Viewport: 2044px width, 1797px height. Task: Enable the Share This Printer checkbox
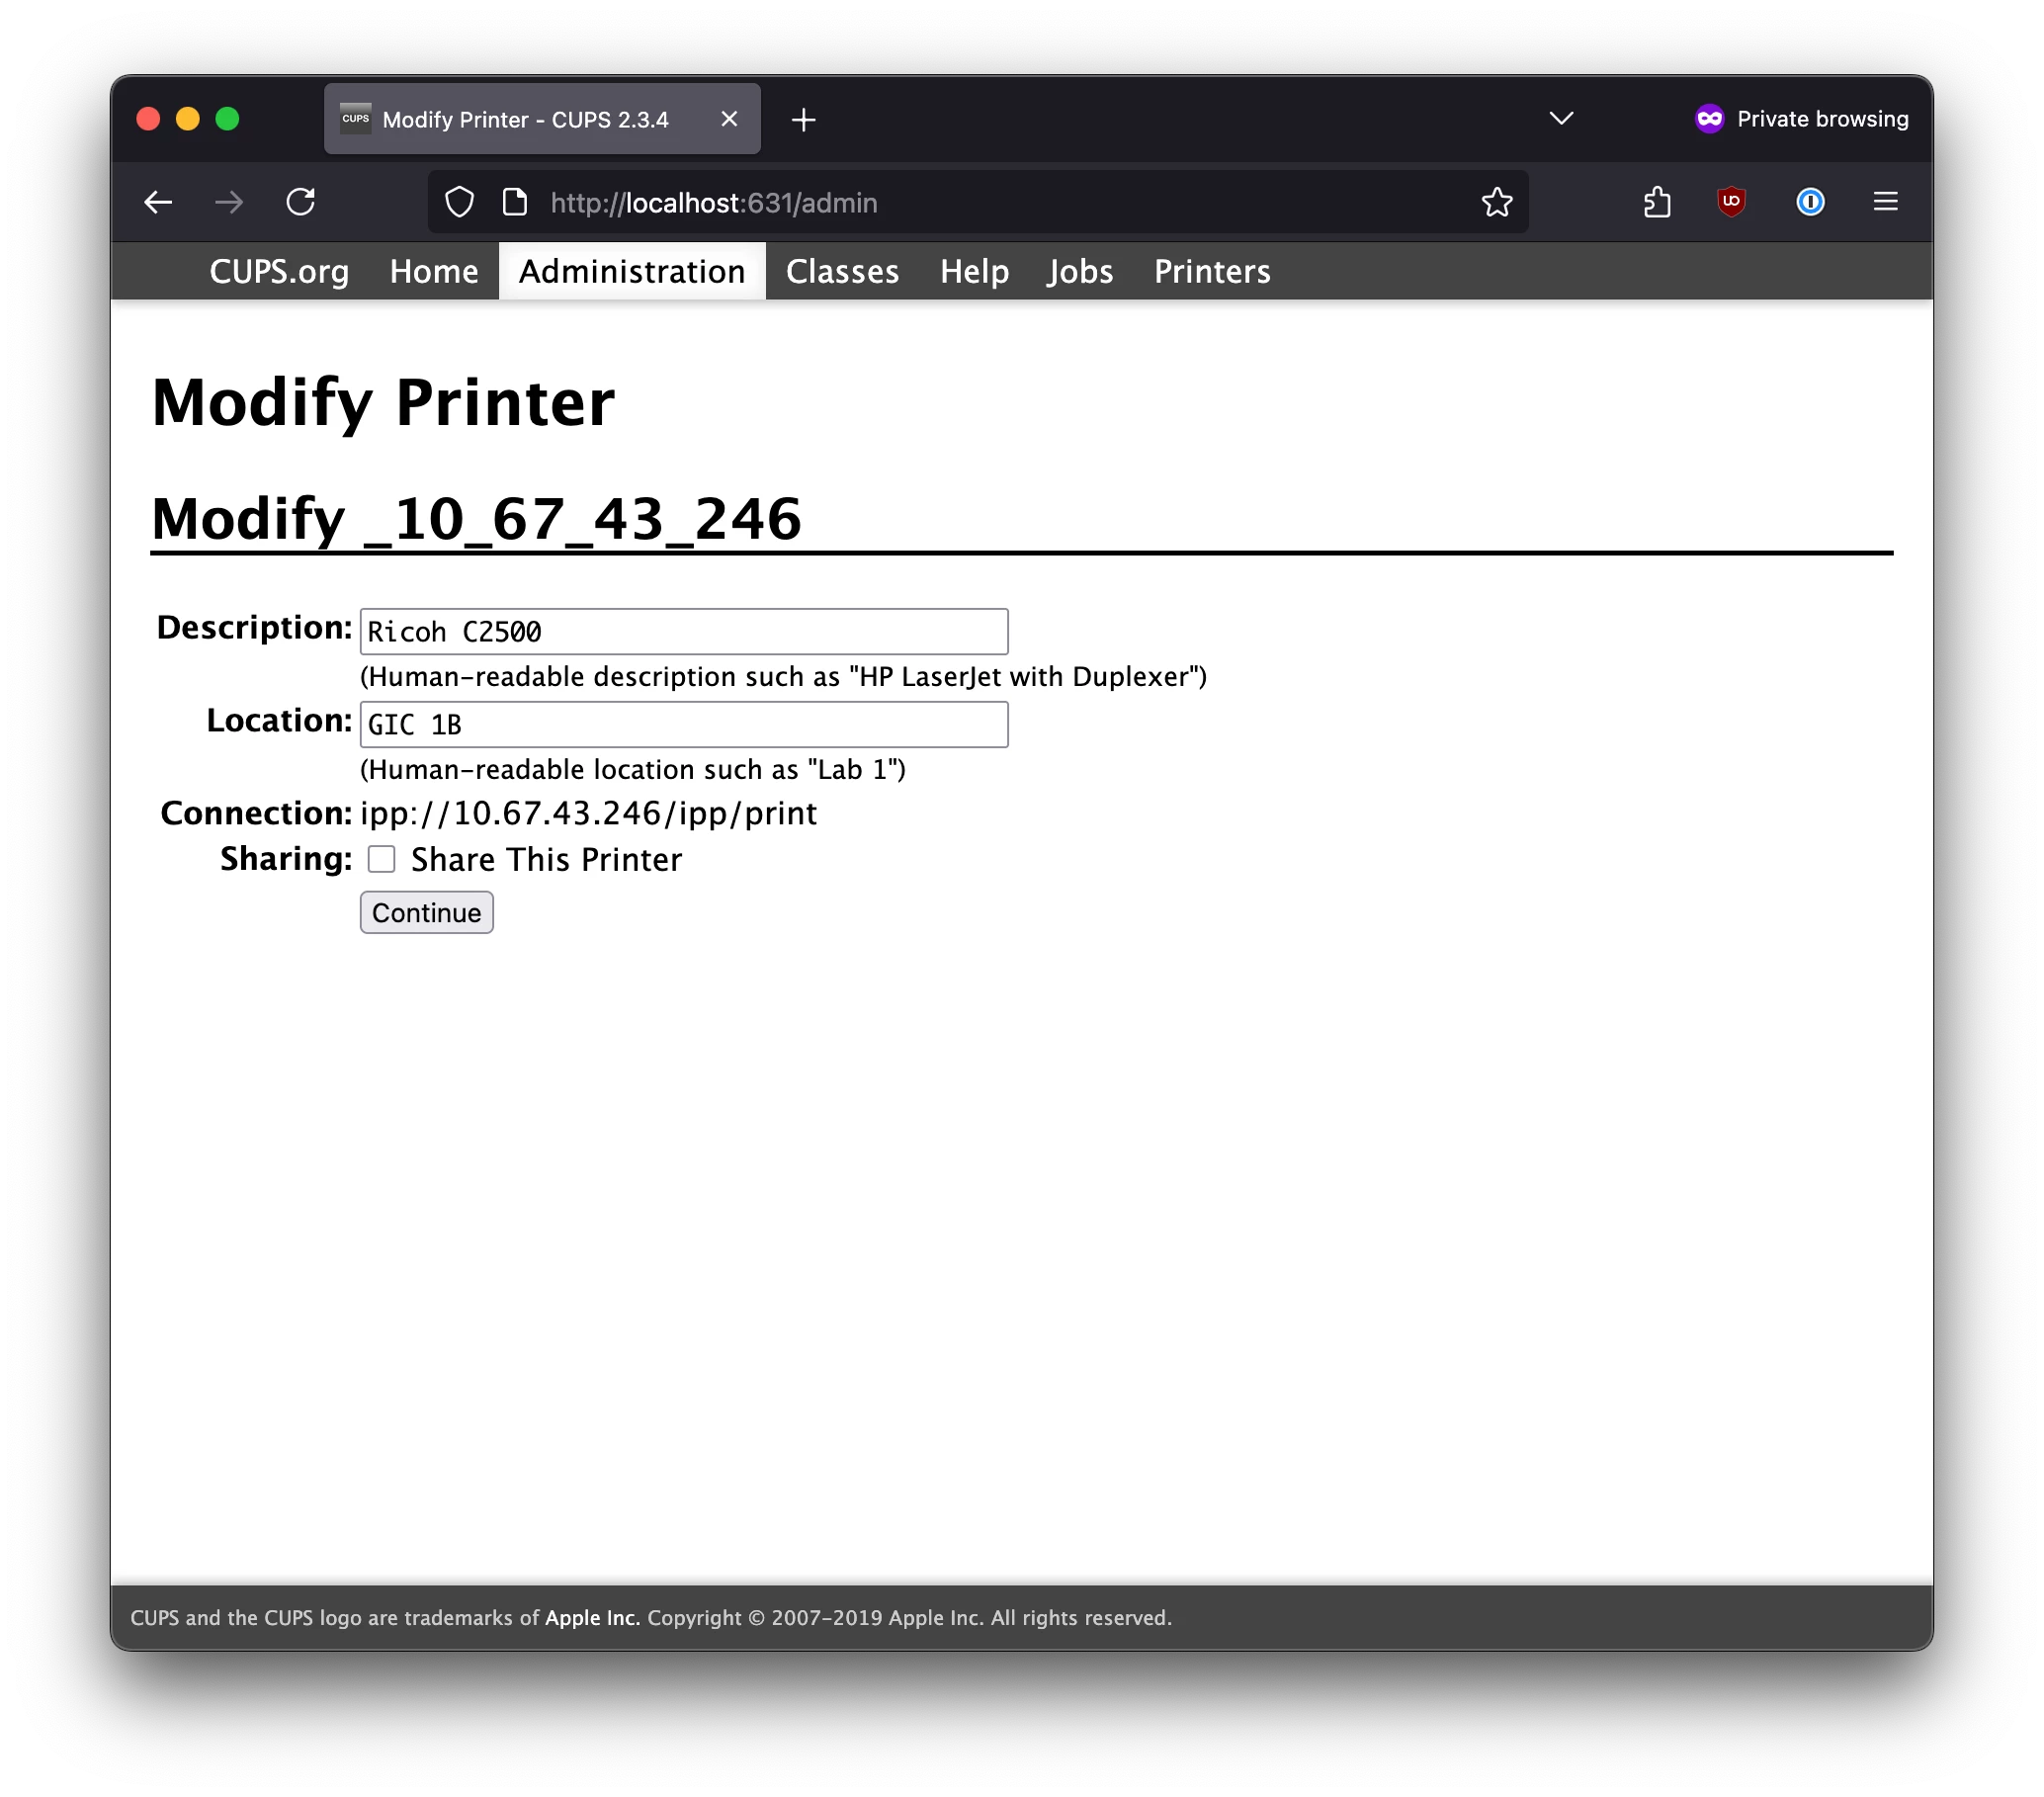coord(382,859)
